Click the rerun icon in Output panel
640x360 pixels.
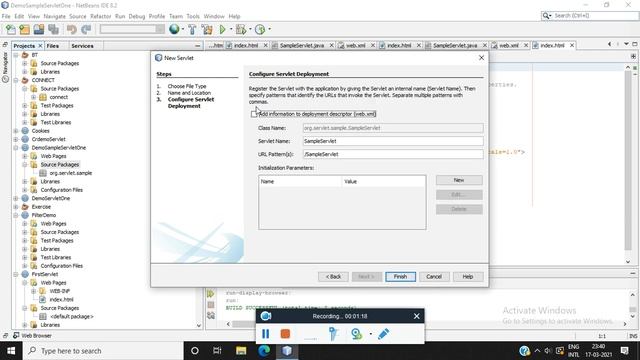tap(211, 294)
